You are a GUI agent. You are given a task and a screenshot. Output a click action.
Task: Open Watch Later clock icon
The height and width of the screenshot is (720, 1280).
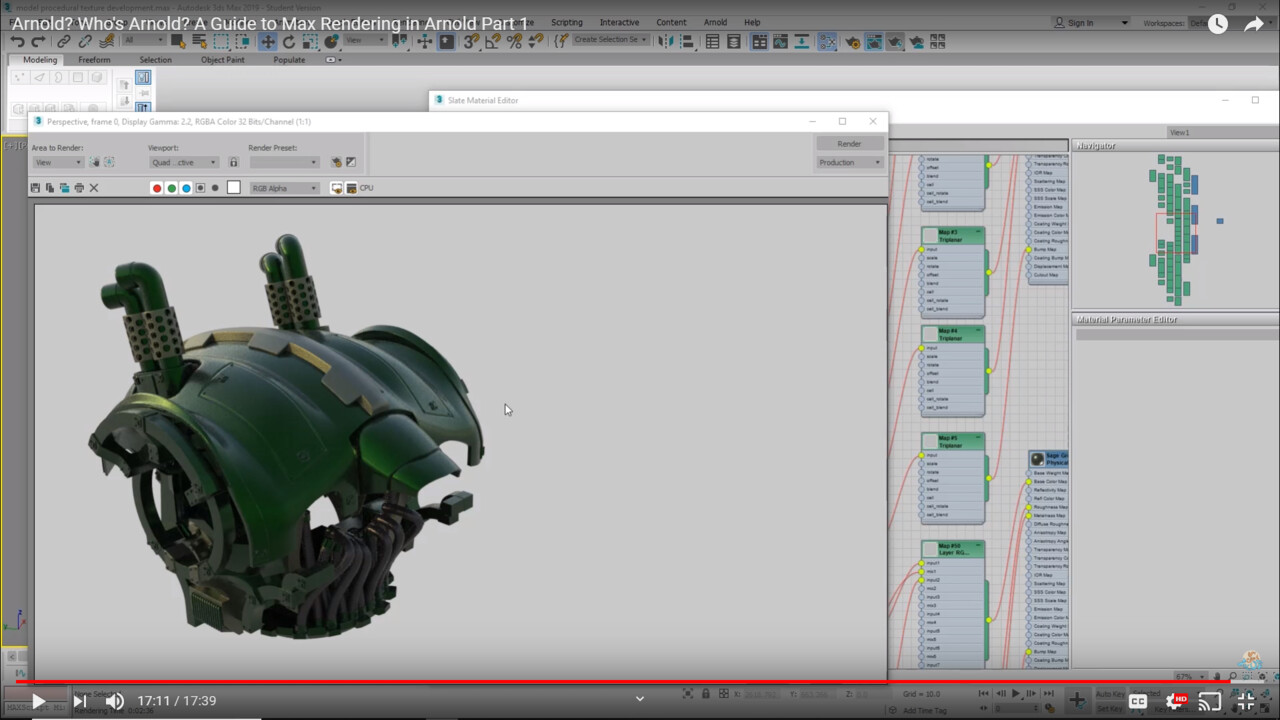pyautogui.click(x=1217, y=24)
